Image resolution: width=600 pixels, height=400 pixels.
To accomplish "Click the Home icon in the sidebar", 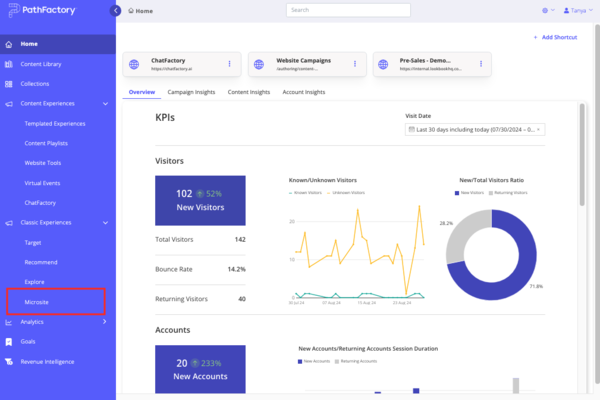I will tap(9, 44).
